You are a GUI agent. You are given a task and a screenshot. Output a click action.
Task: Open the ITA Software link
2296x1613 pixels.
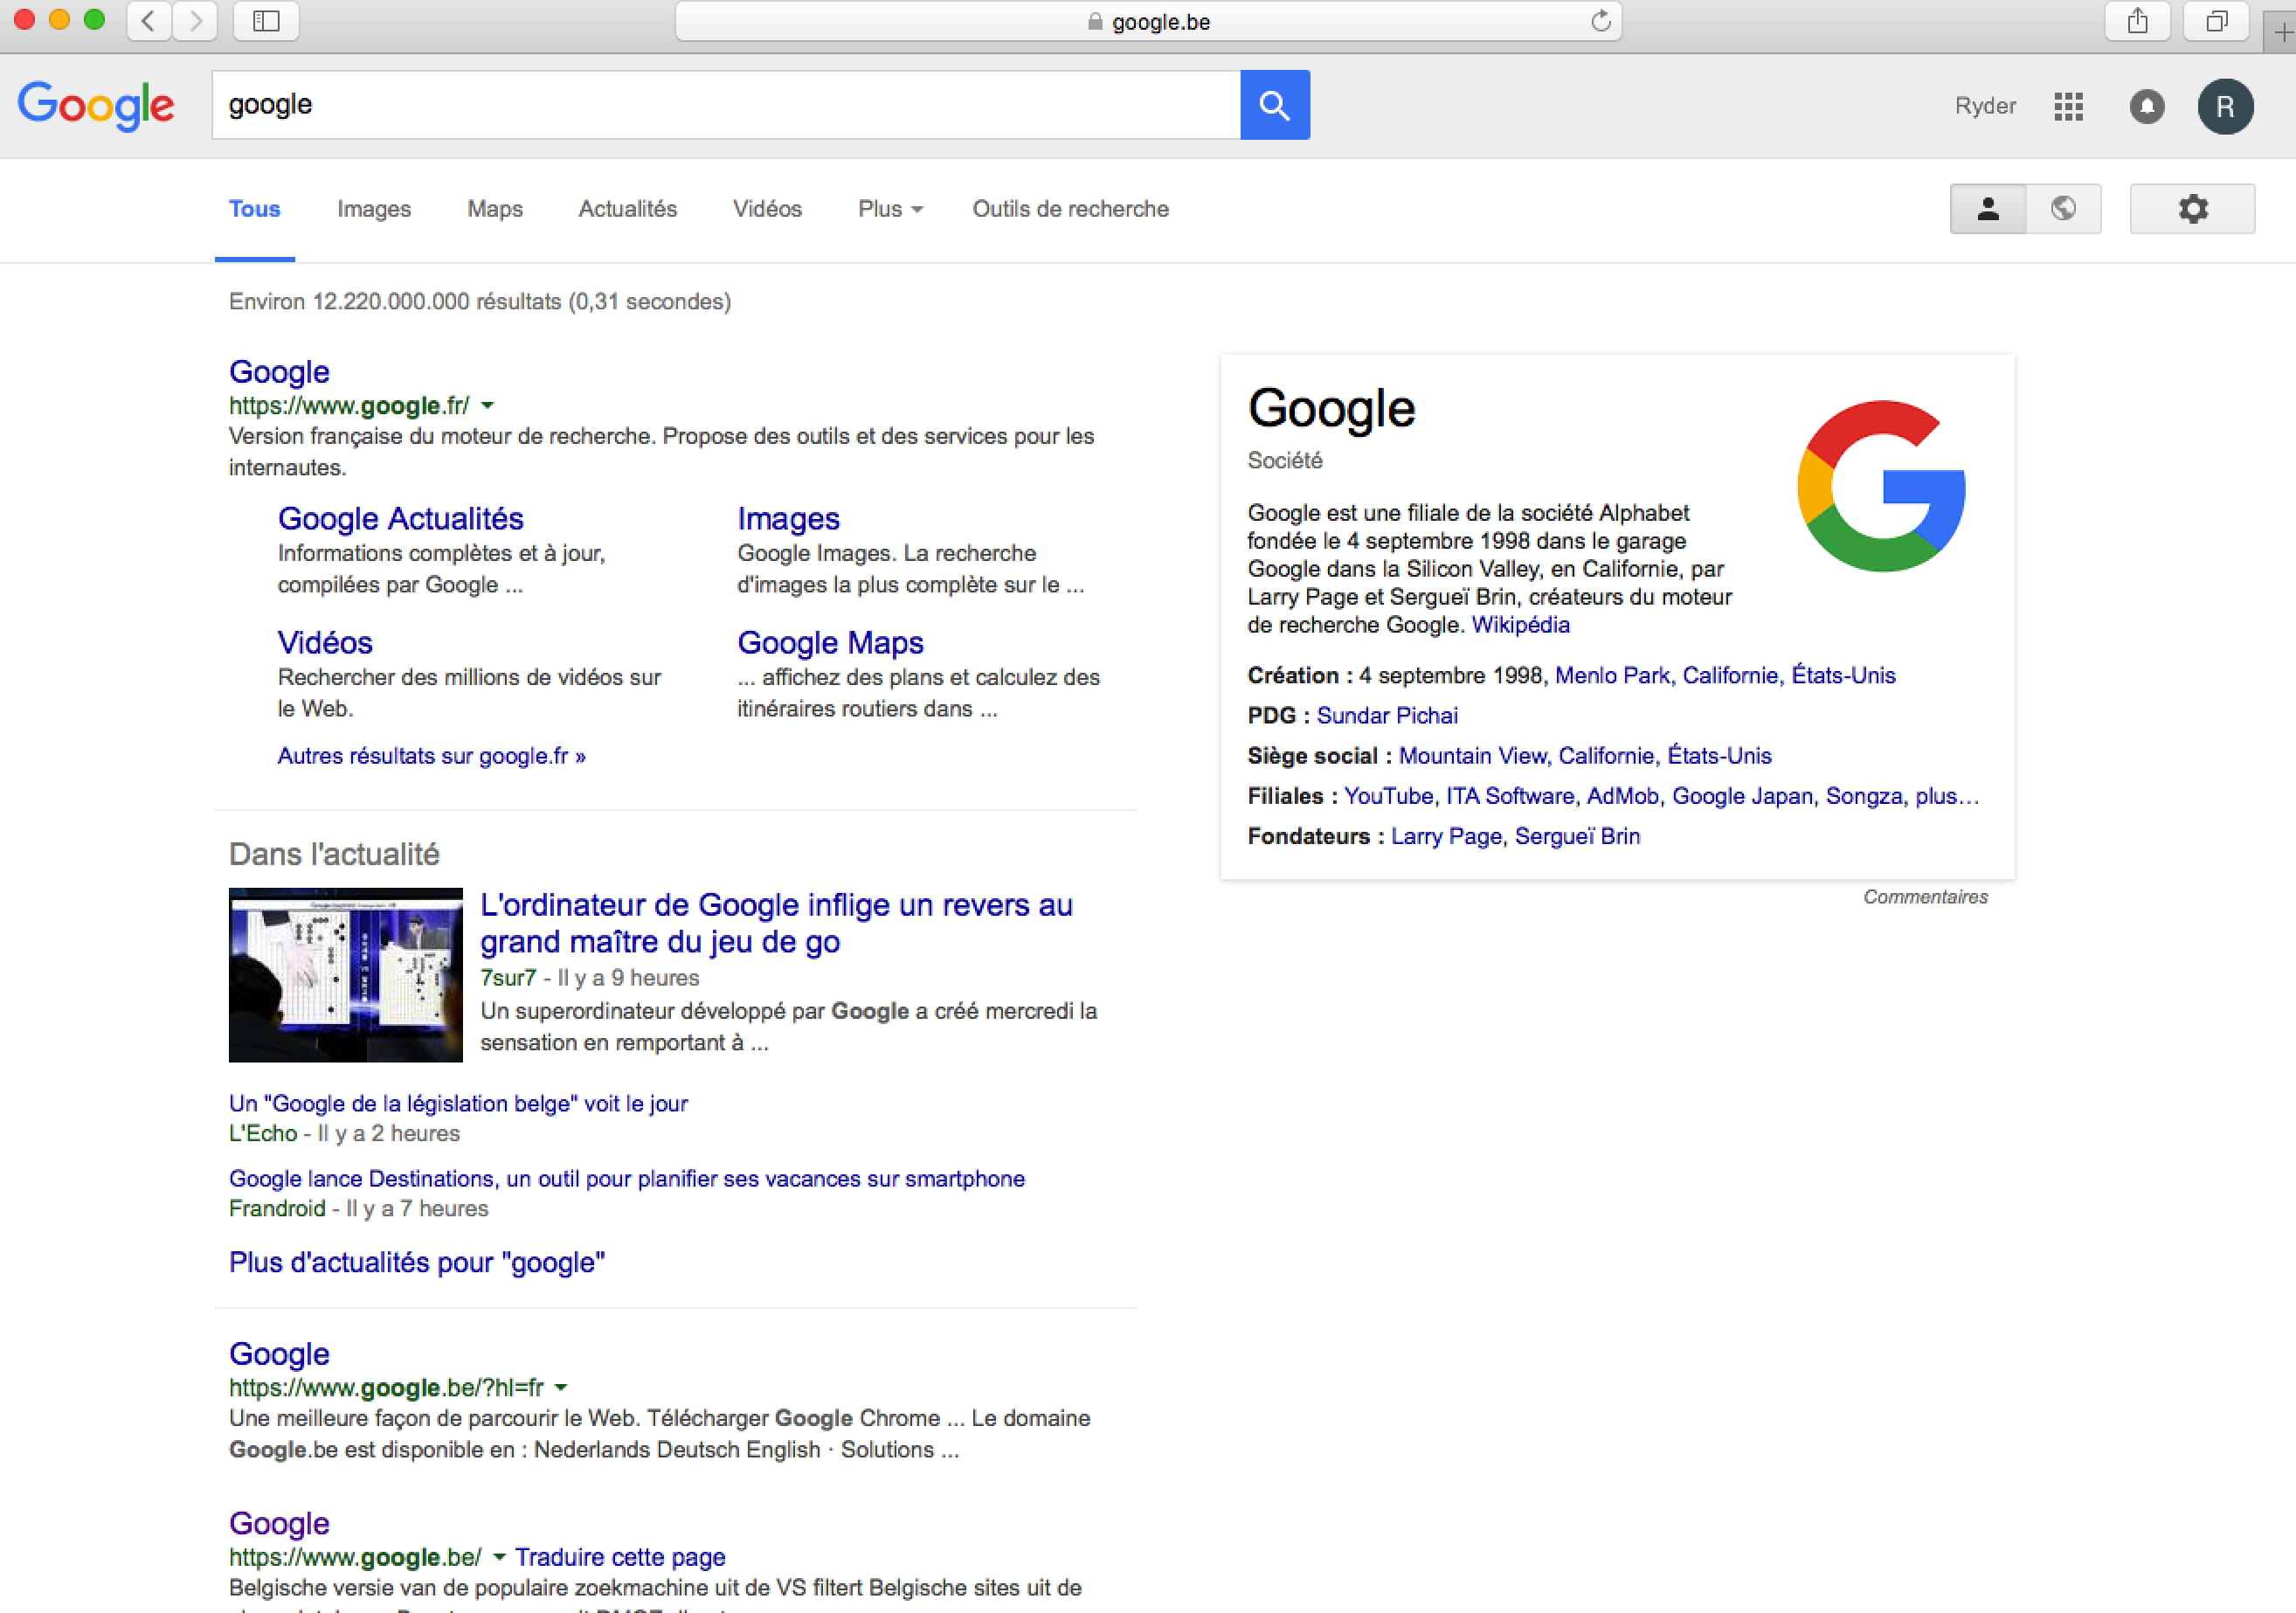tap(1510, 796)
